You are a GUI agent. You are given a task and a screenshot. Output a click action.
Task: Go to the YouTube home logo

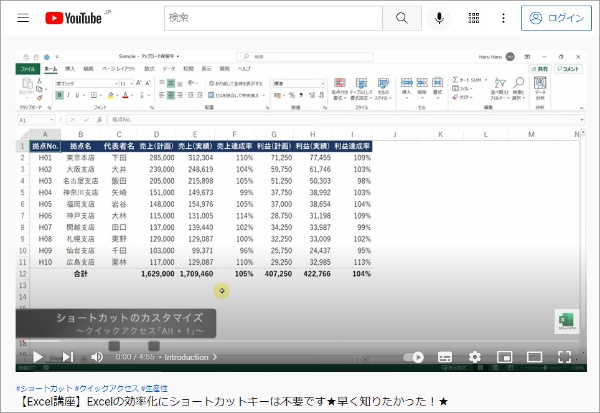click(74, 18)
